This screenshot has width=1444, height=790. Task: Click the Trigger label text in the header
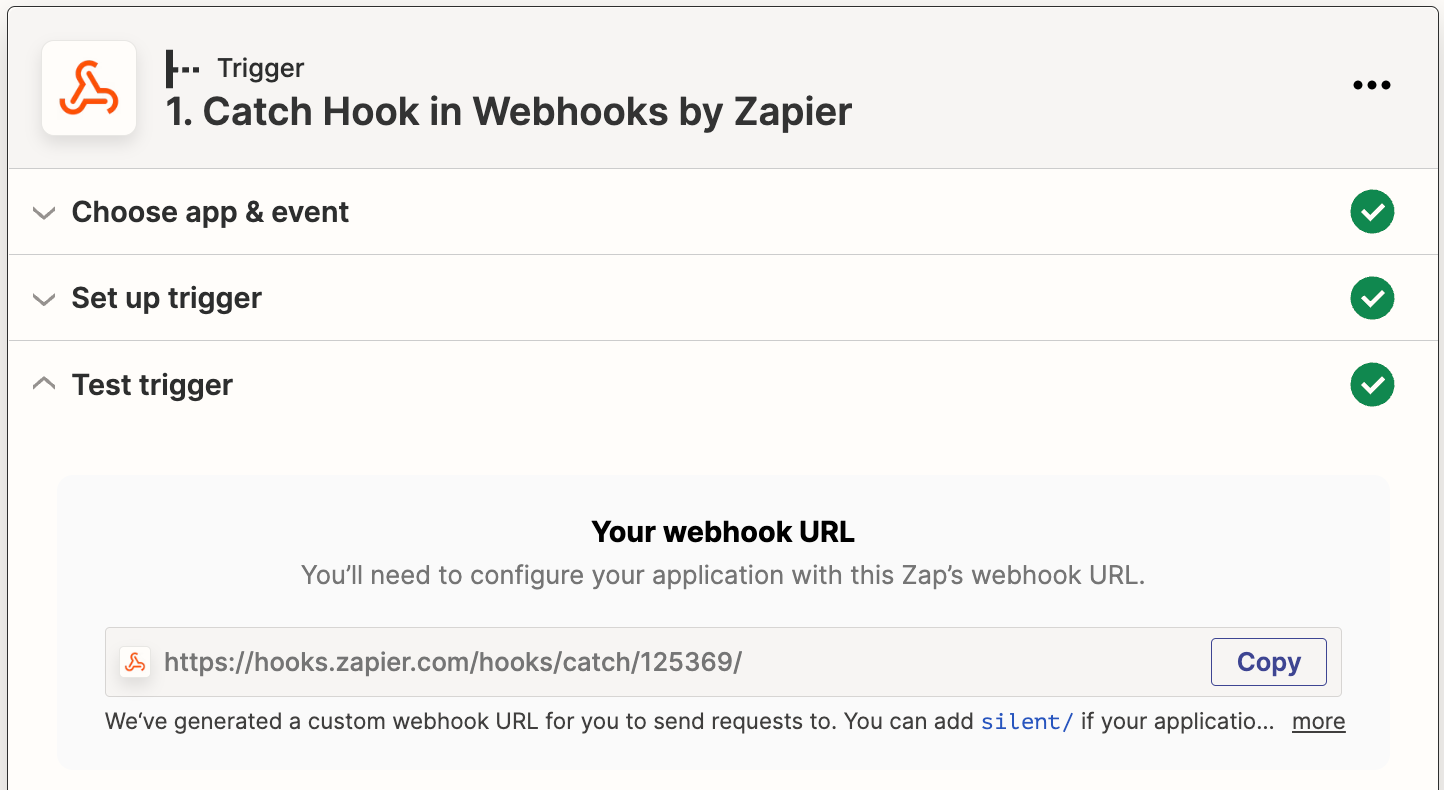coord(261,68)
